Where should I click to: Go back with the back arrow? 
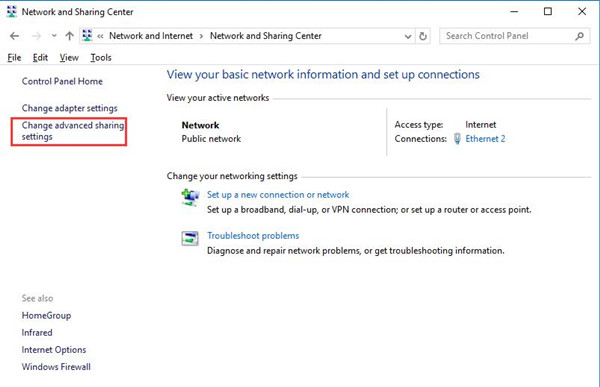coord(15,36)
